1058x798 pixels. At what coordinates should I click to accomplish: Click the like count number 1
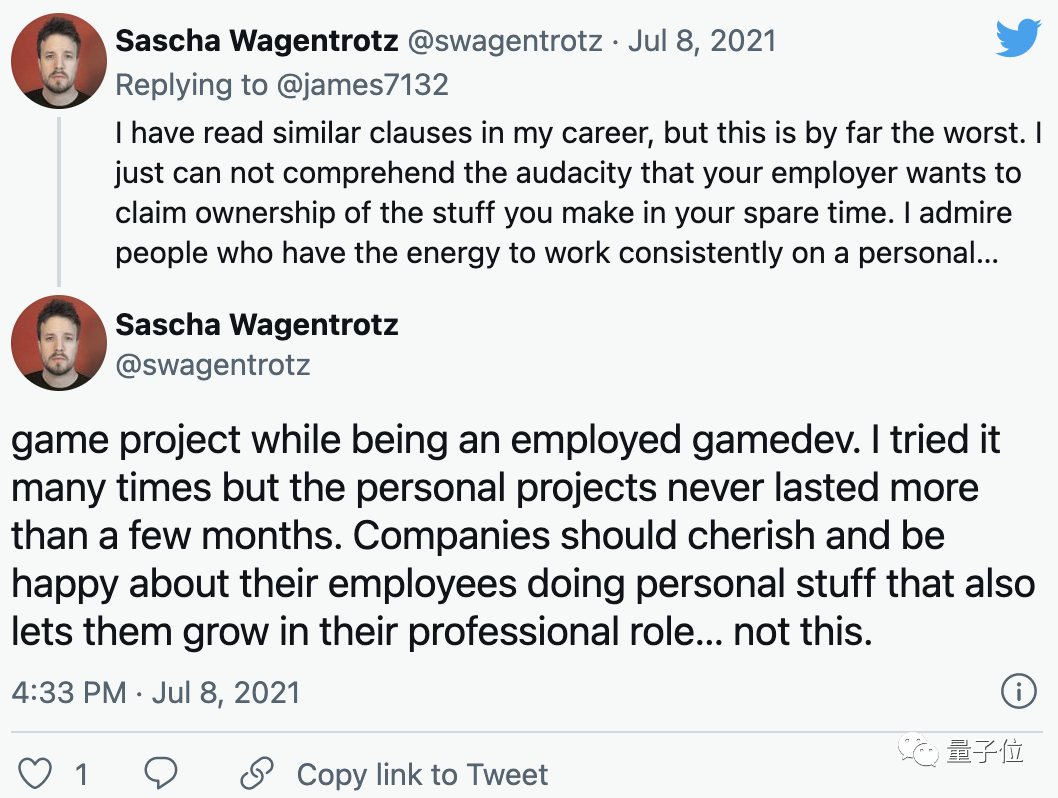pyautogui.click(x=81, y=774)
